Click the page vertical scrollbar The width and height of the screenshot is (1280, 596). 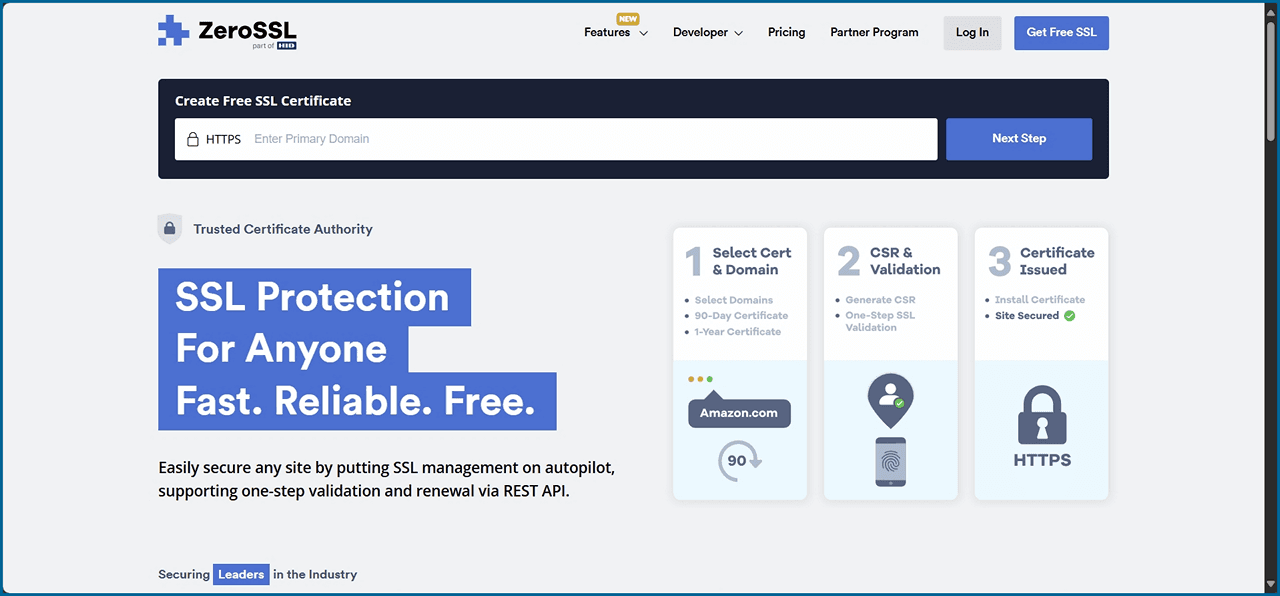(x=1271, y=300)
